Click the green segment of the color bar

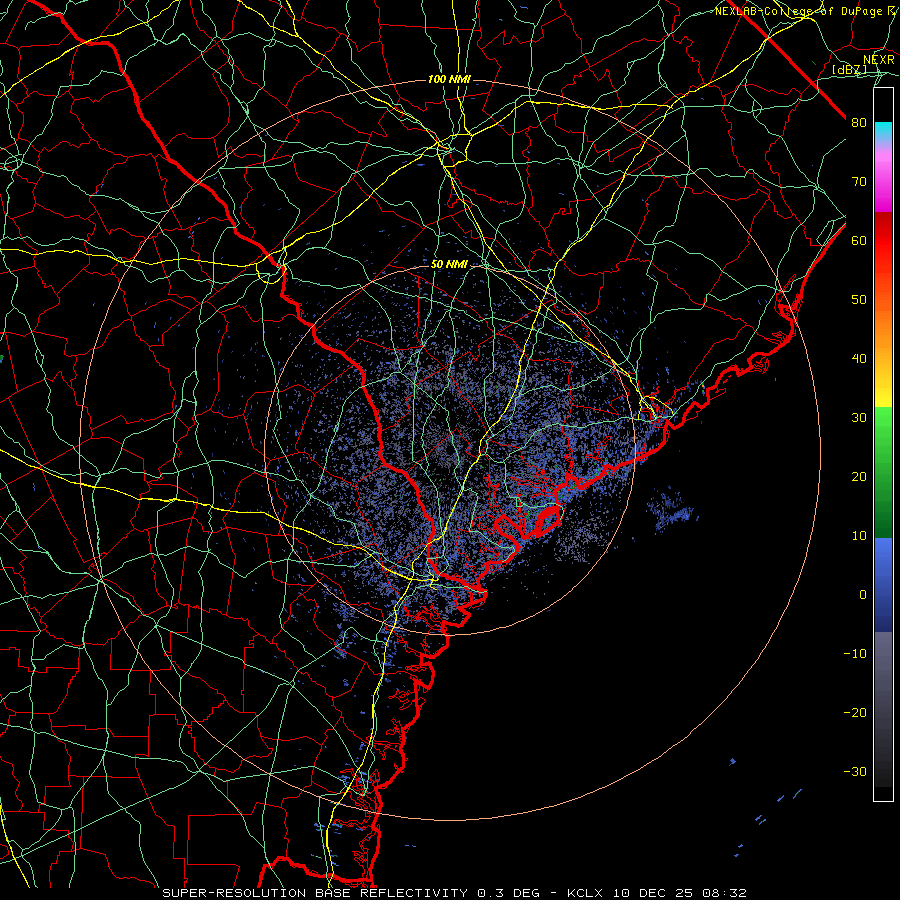tap(883, 472)
